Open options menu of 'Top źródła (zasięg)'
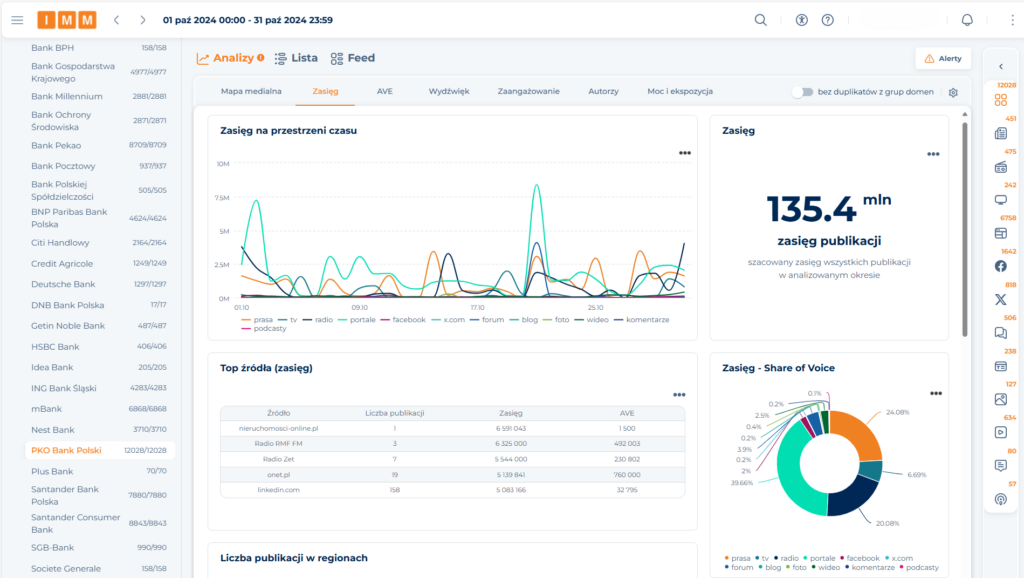This screenshot has width=1024, height=578. pyautogui.click(x=679, y=394)
